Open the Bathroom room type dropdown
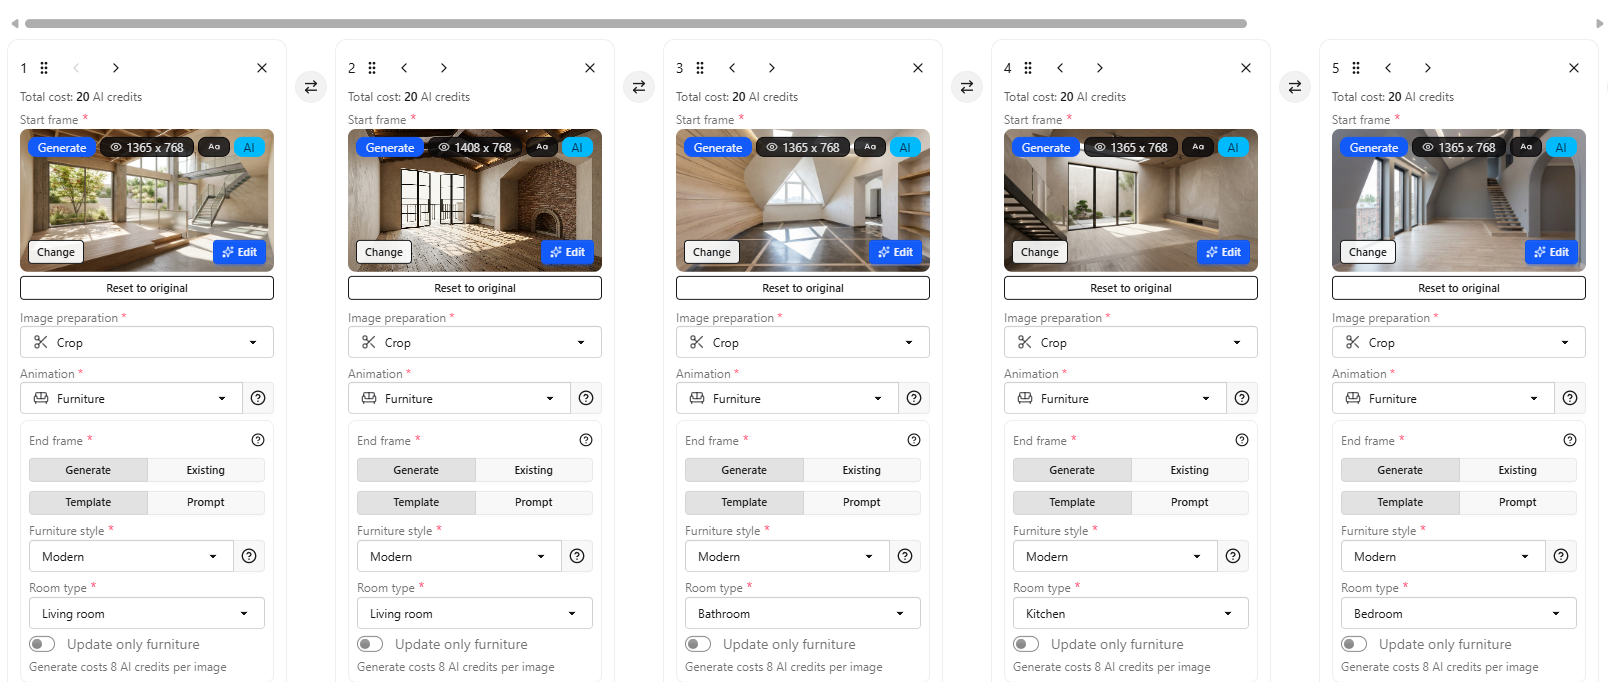The width and height of the screenshot is (1613, 682). click(x=803, y=613)
